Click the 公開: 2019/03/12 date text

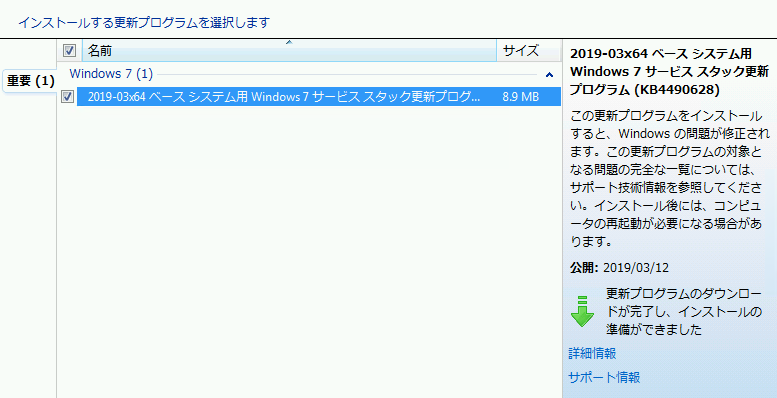[619, 268]
